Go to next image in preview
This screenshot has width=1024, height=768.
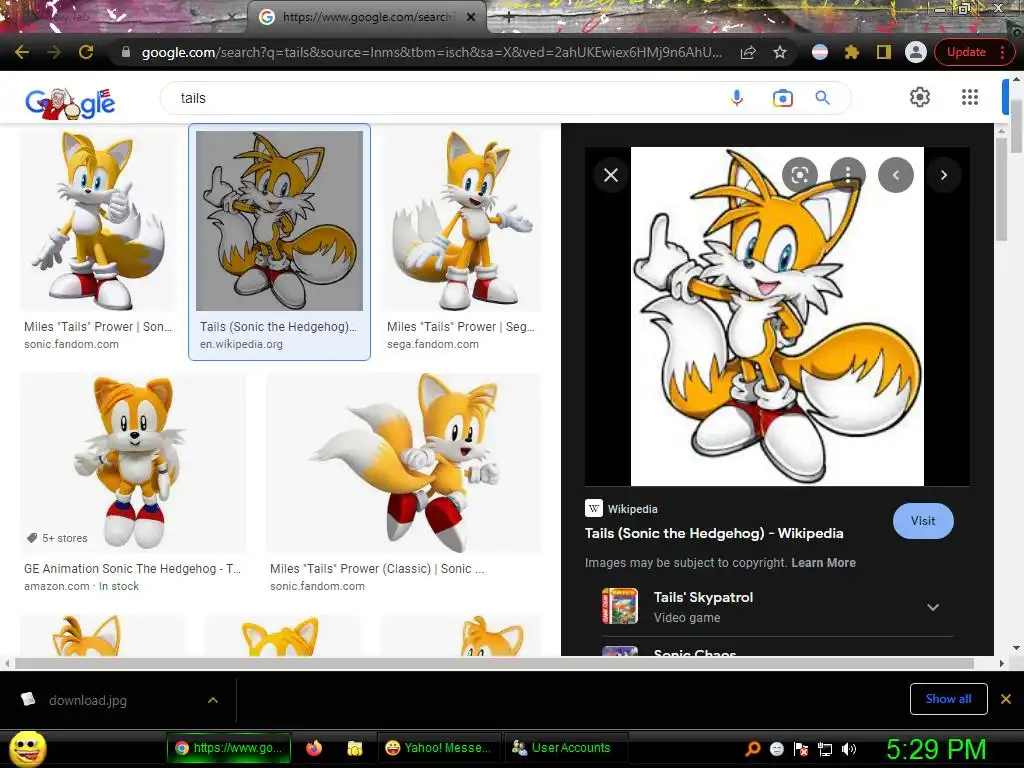(x=943, y=175)
